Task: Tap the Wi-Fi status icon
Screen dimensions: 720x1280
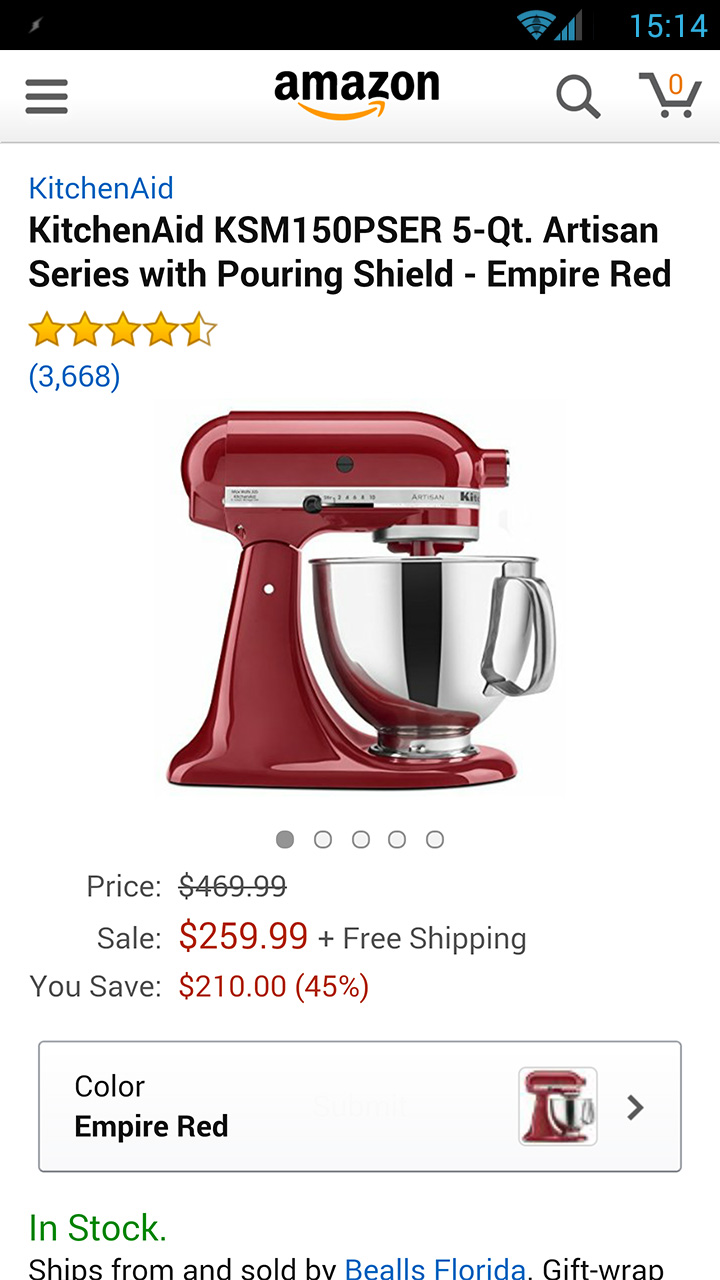Action: click(537, 25)
